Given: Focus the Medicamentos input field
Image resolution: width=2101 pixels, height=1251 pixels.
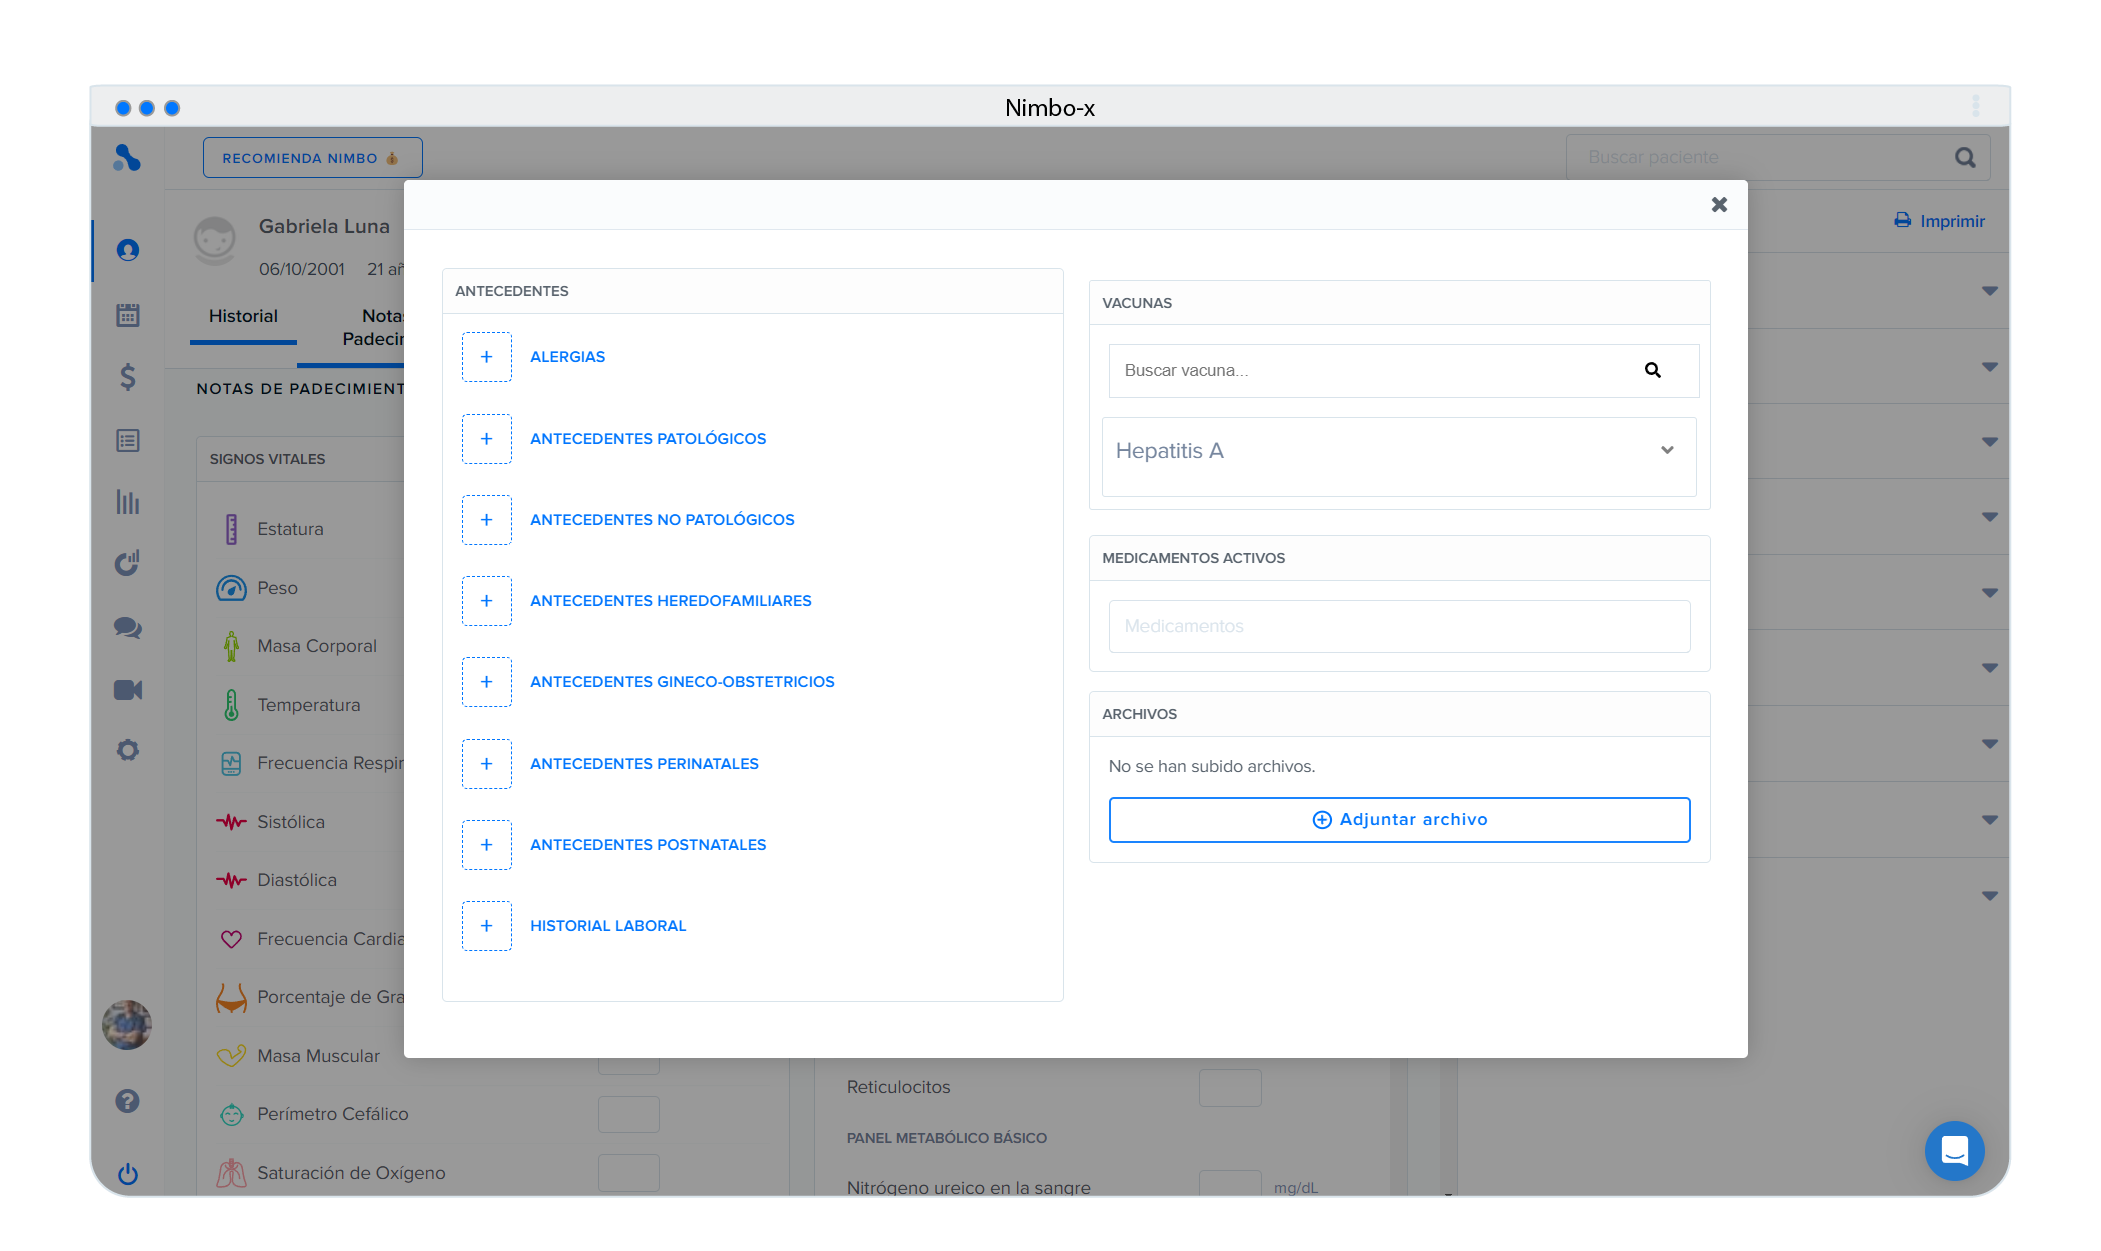Looking at the screenshot, I should [1399, 626].
